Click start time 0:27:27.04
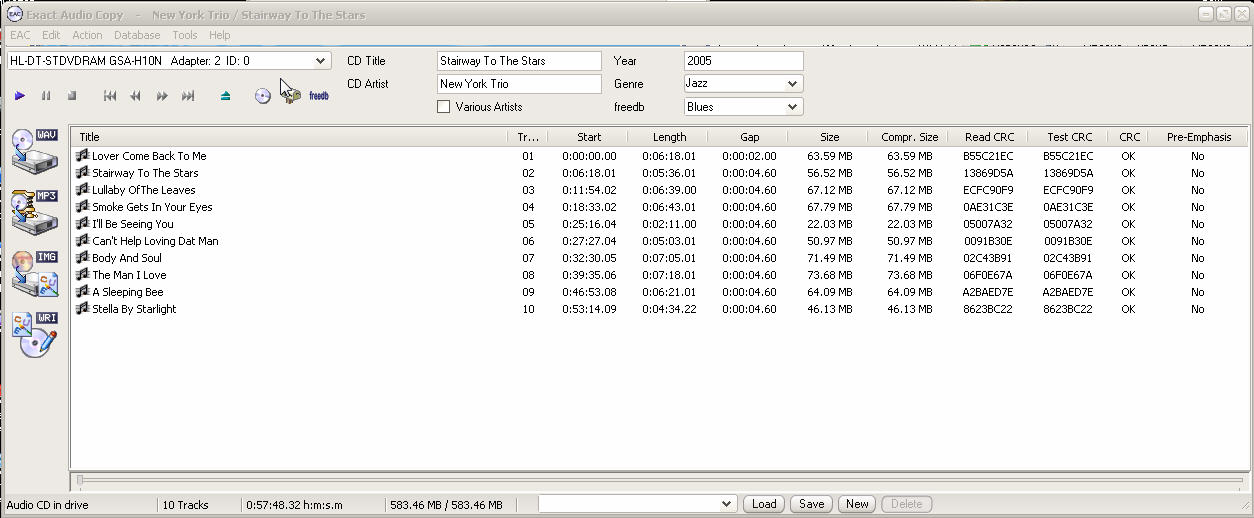 coord(589,241)
